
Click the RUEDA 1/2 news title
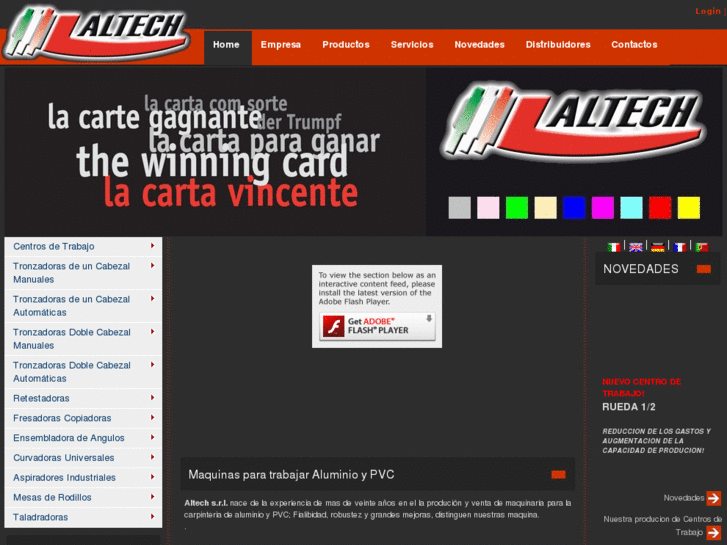tap(629, 407)
